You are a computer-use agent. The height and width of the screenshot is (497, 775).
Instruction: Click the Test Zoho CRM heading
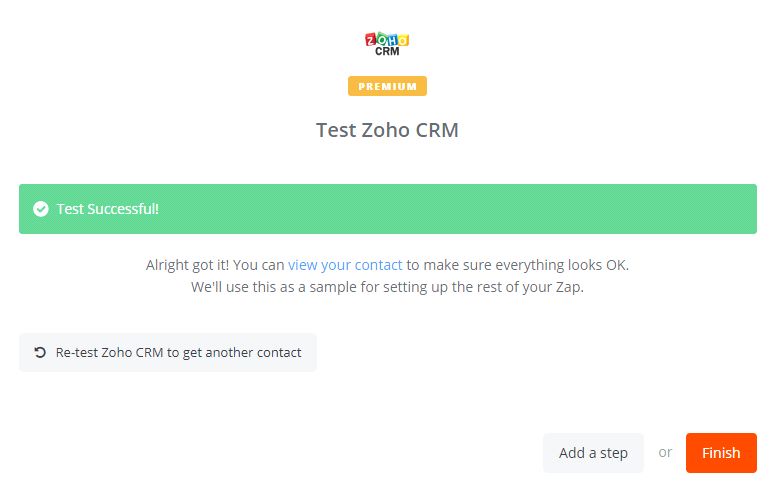click(x=387, y=130)
